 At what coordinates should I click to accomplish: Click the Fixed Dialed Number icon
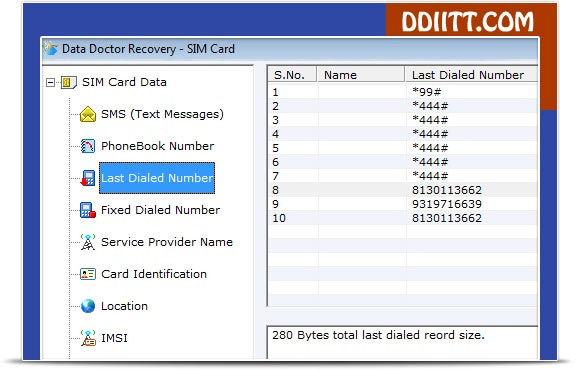tap(88, 210)
